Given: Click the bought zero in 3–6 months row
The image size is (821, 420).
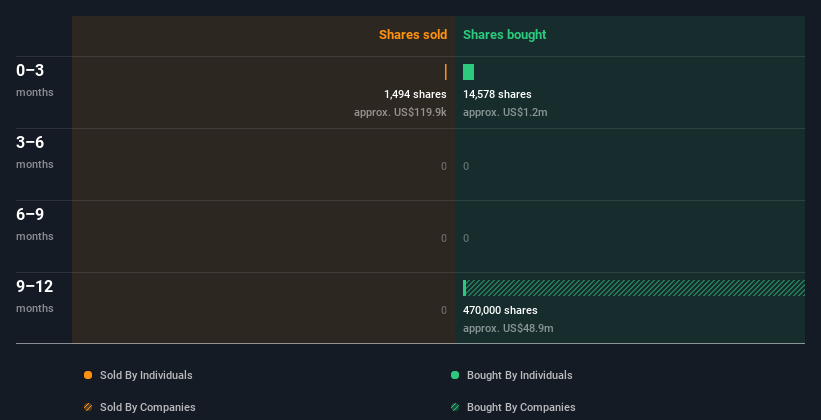Looking at the screenshot, I should [x=466, y=167].
